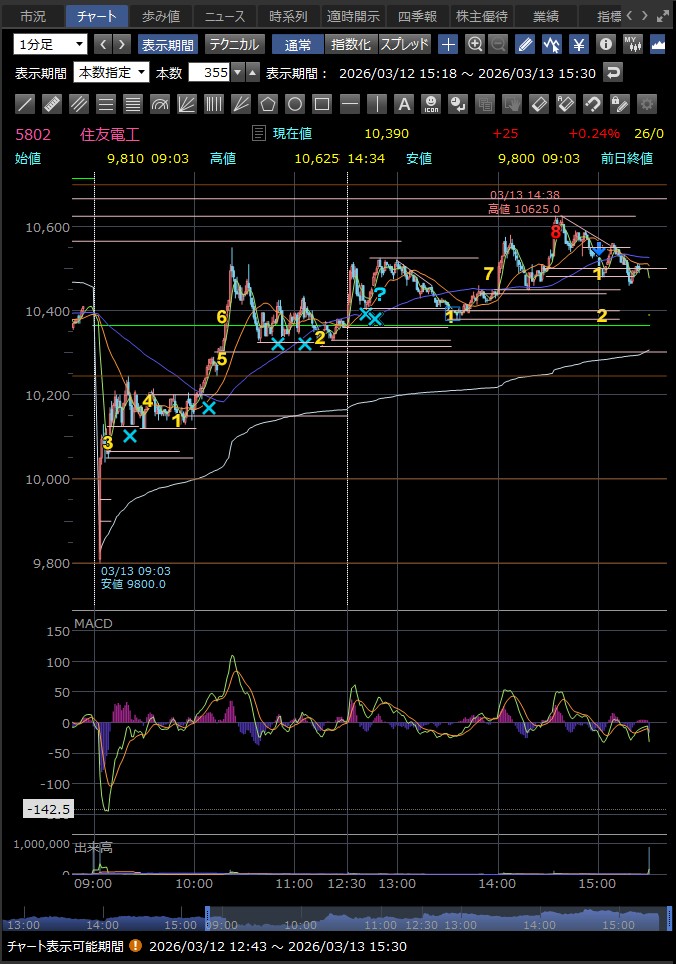This screenshot has height=964, width=676.
Task: Expand the 本数指定 period dropdown
Action: point(111,72)
